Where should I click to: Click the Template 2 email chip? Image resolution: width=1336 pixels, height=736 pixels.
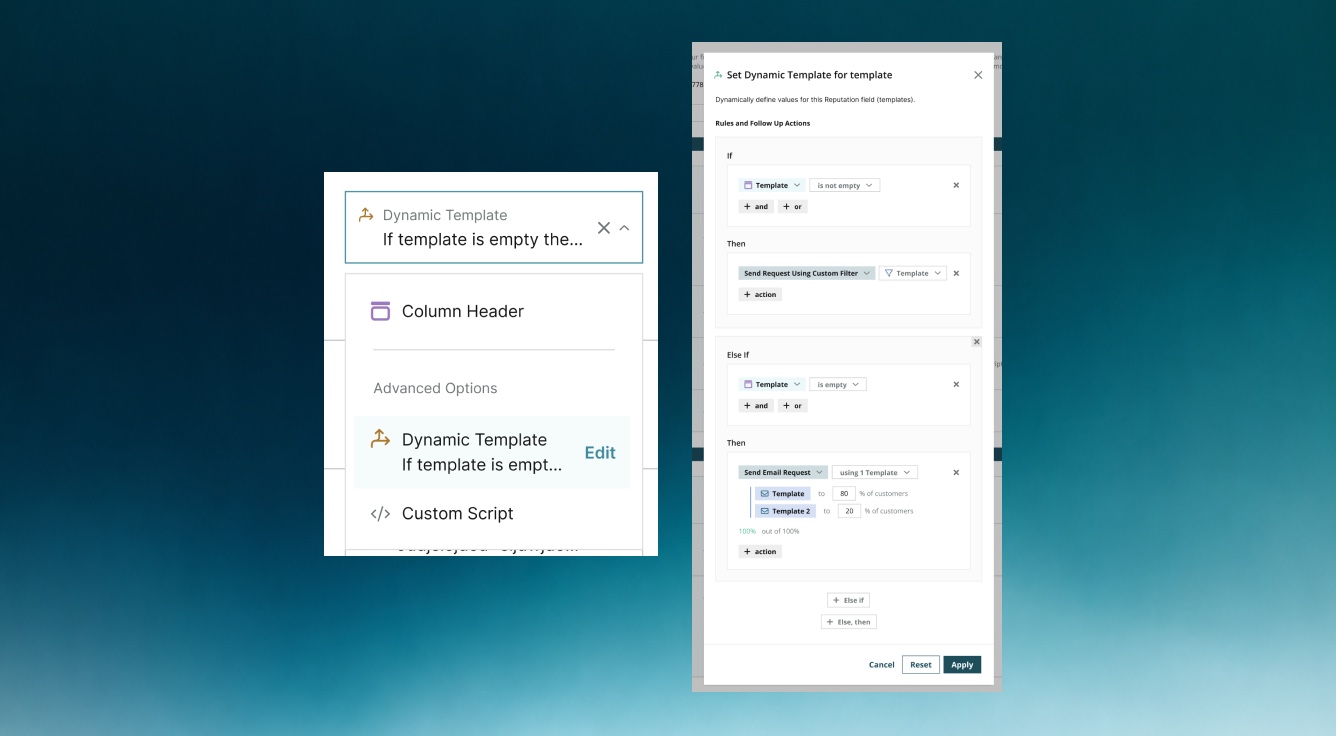pos(785,511)
